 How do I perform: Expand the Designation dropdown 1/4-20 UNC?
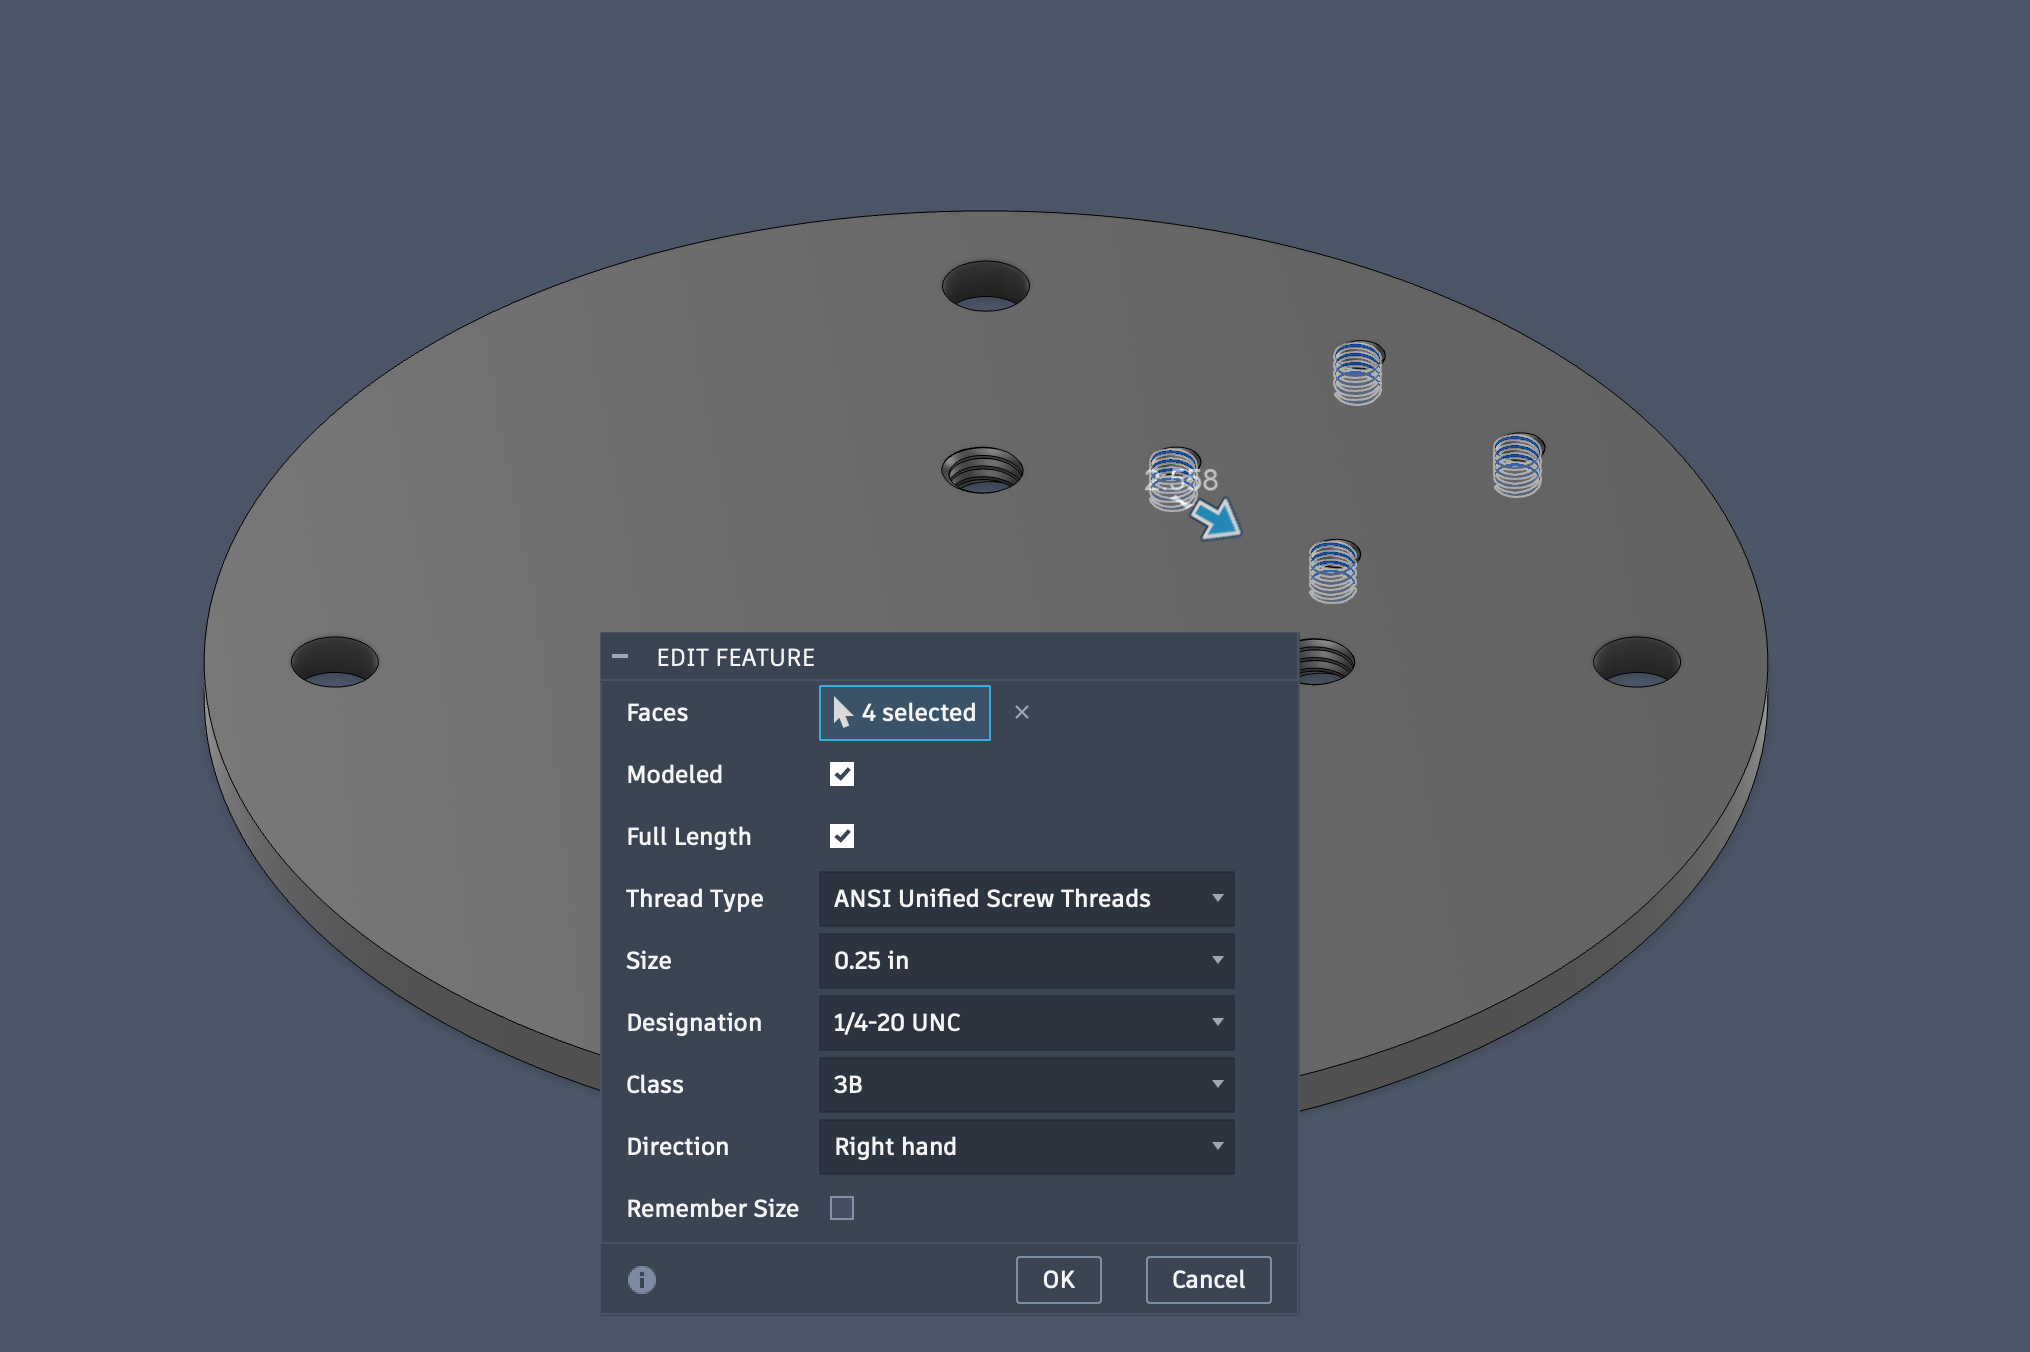click(1026, 1022)
